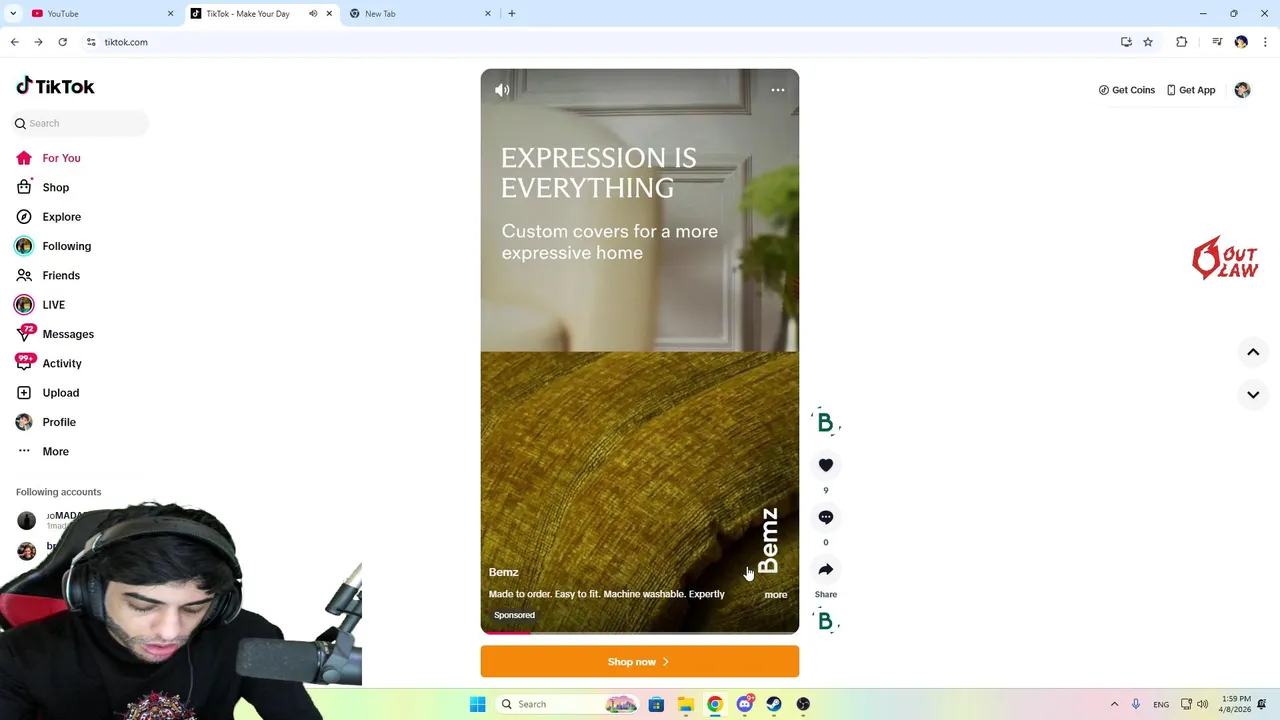Open the media controls icon in Chrome's toolbar
This screenshot has height=720, width=1280.
(1217, 42)
